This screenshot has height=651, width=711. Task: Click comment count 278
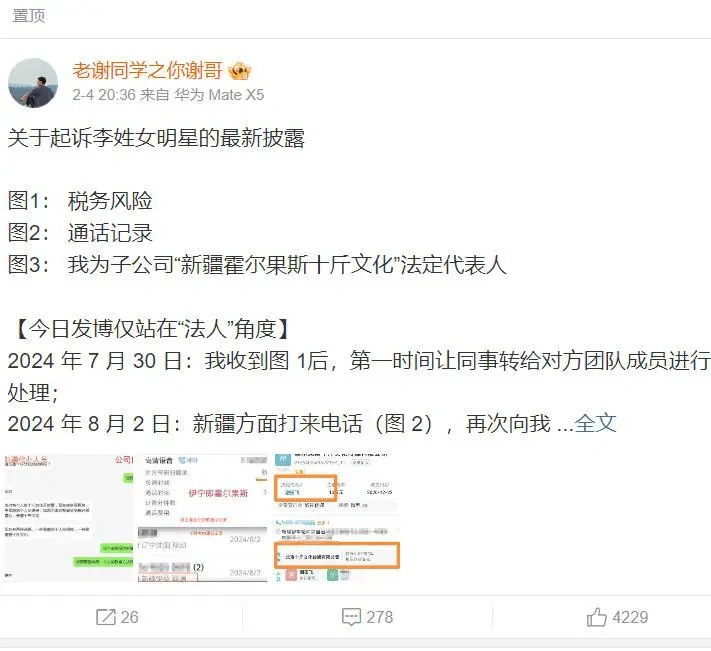[x=380, y=617]
